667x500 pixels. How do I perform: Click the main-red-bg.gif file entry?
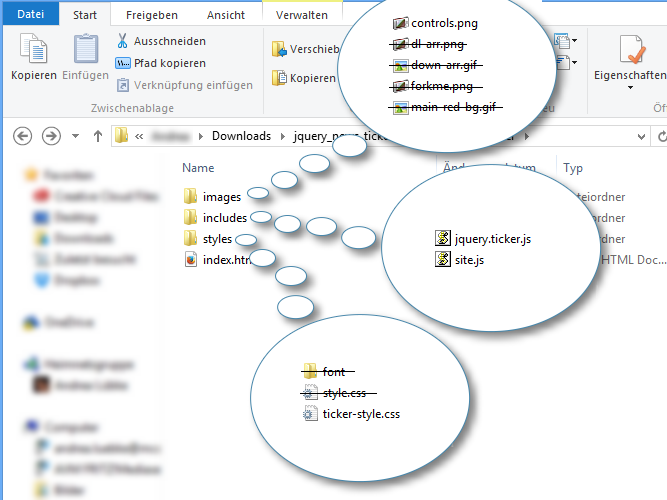click(x=445, y=107)
